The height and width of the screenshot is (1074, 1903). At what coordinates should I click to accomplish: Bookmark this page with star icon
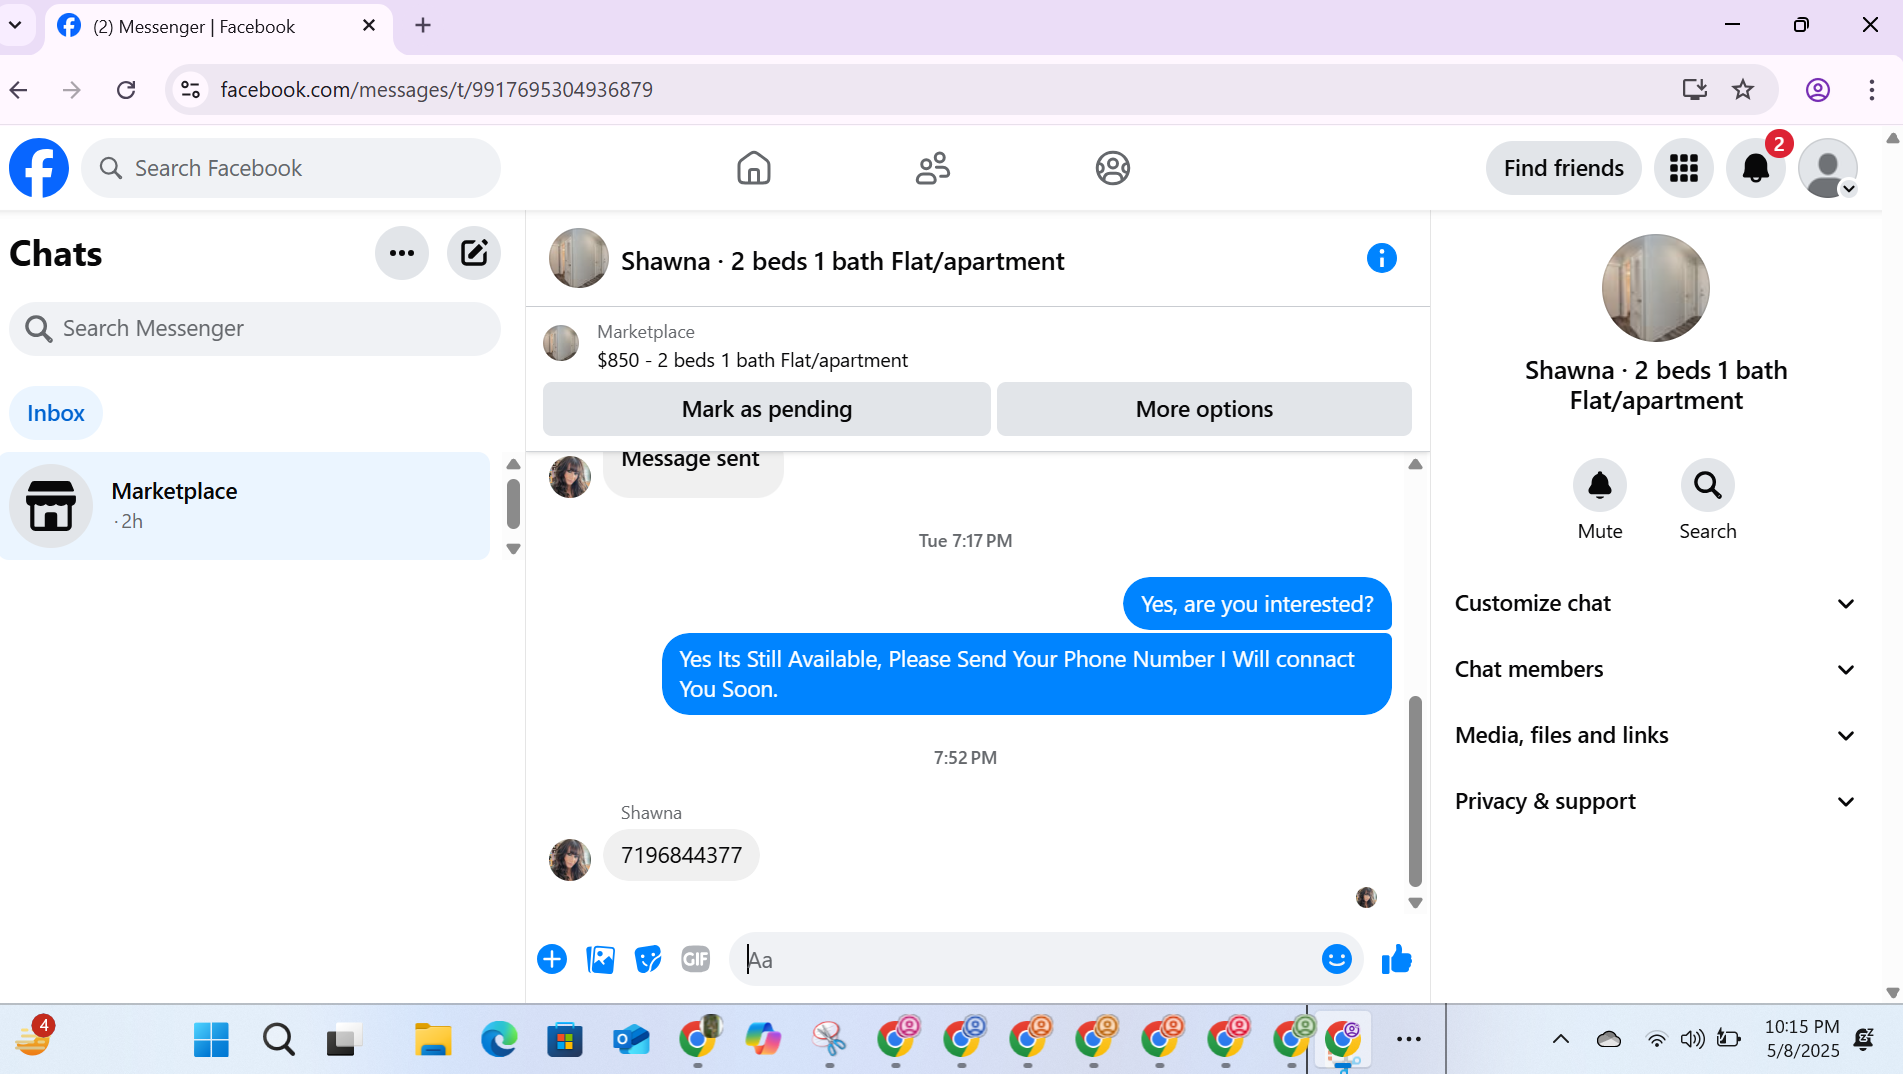[1743, 90]
